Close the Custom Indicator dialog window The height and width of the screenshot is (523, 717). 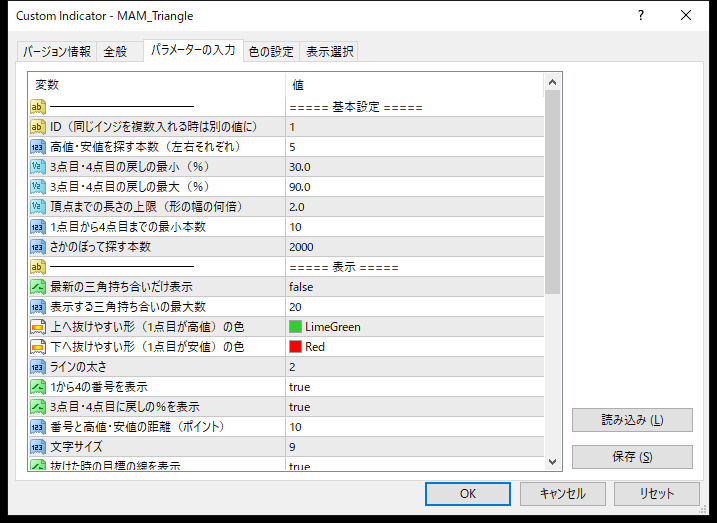point(686,16)
